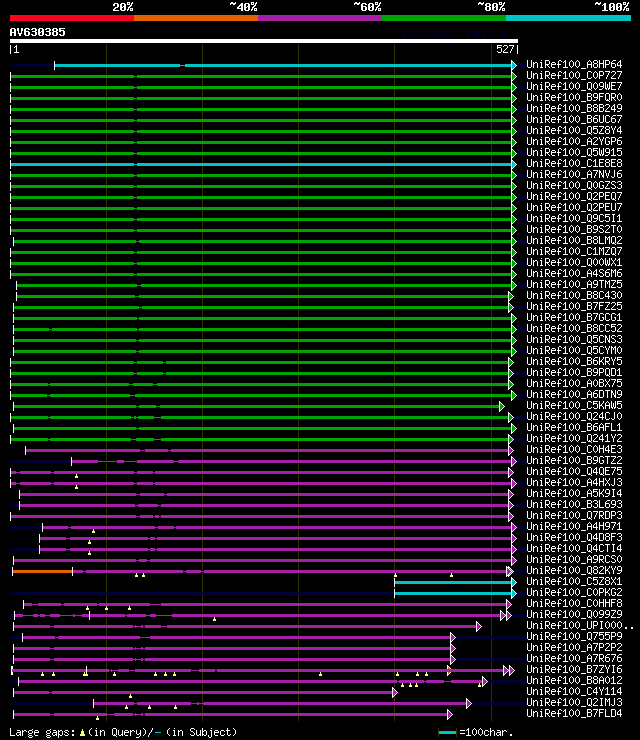Click hit name UniRef100_B6AFL1
The height and width of the screenshot is (740, 640).
click(574, 428)
